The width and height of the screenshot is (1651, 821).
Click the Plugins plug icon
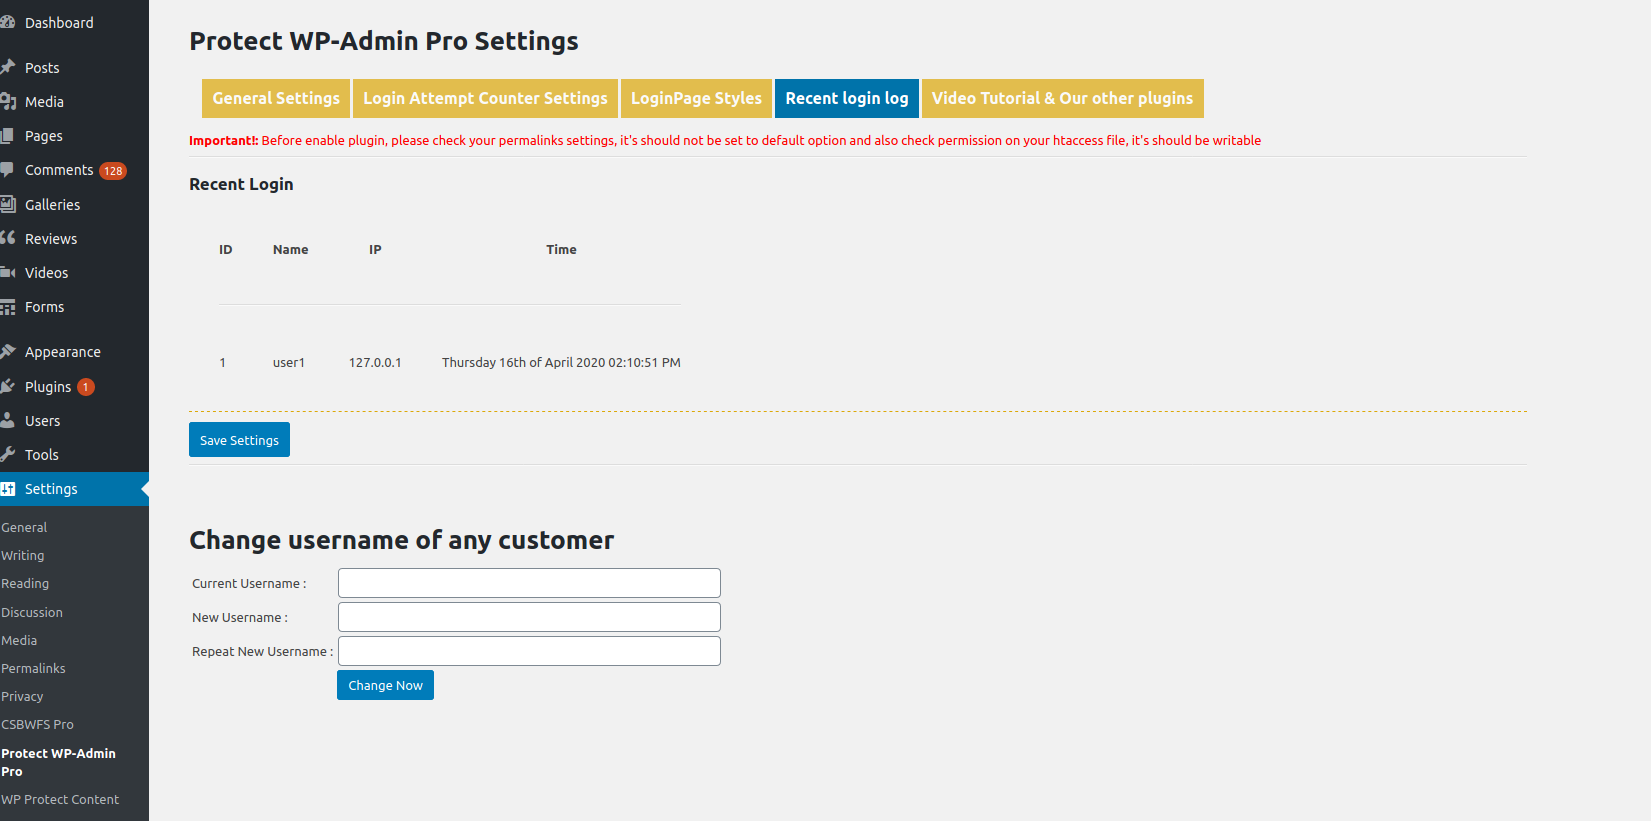point(7,386)
